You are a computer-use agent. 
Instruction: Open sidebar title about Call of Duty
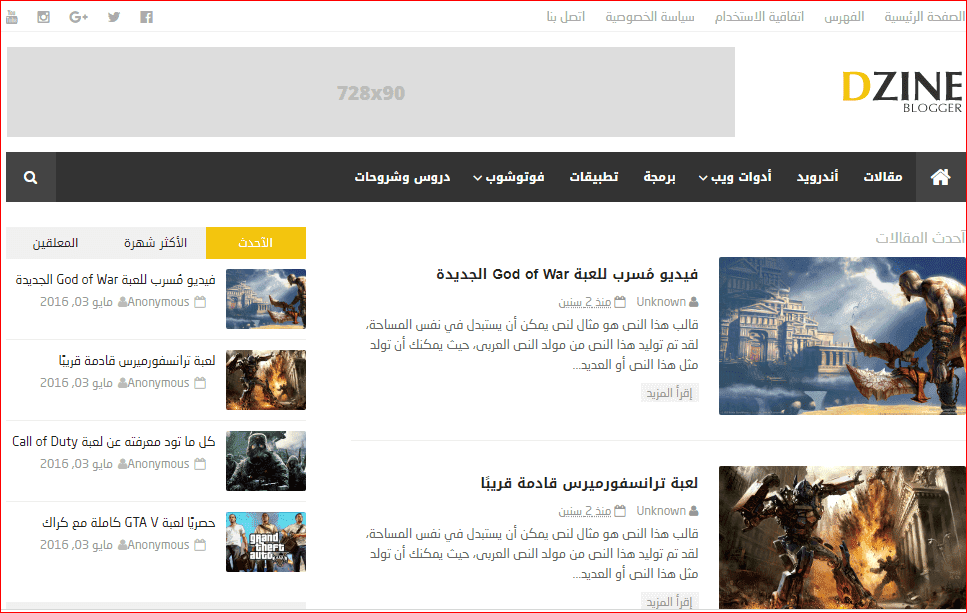coord(113,442)
